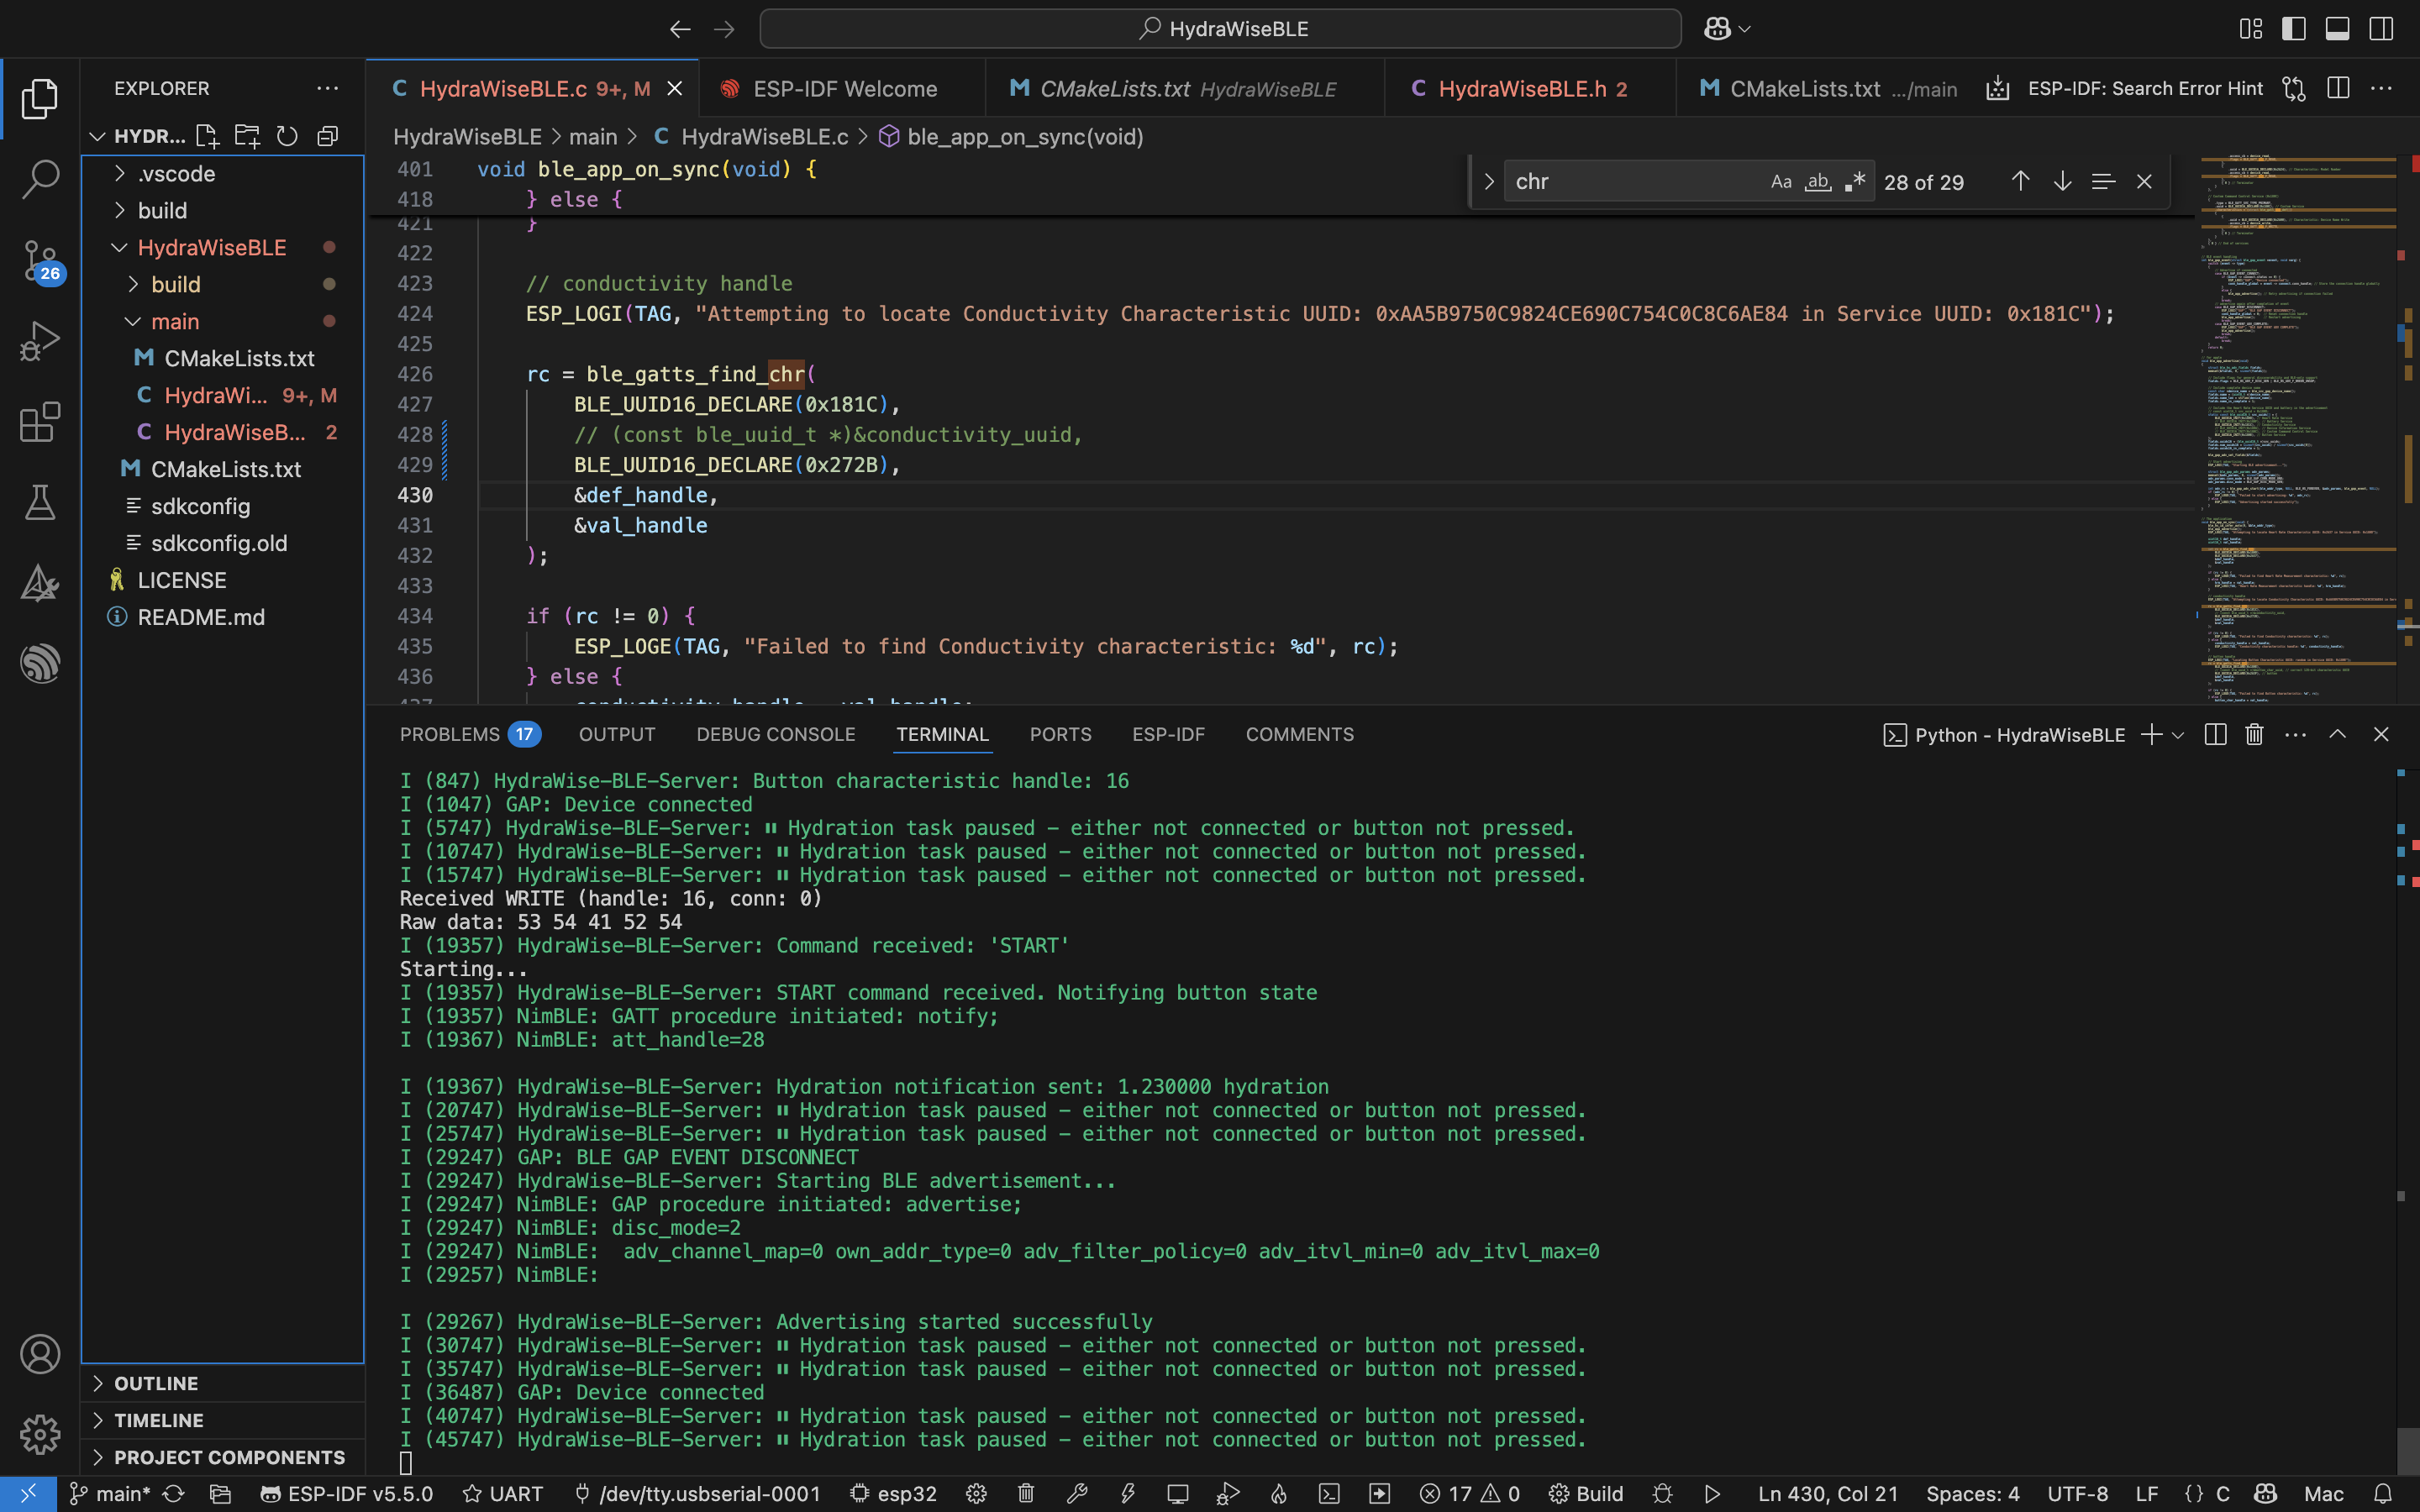Refresh the Explorer file tree
This screenshot has width=2420, height=1512.
287,136
